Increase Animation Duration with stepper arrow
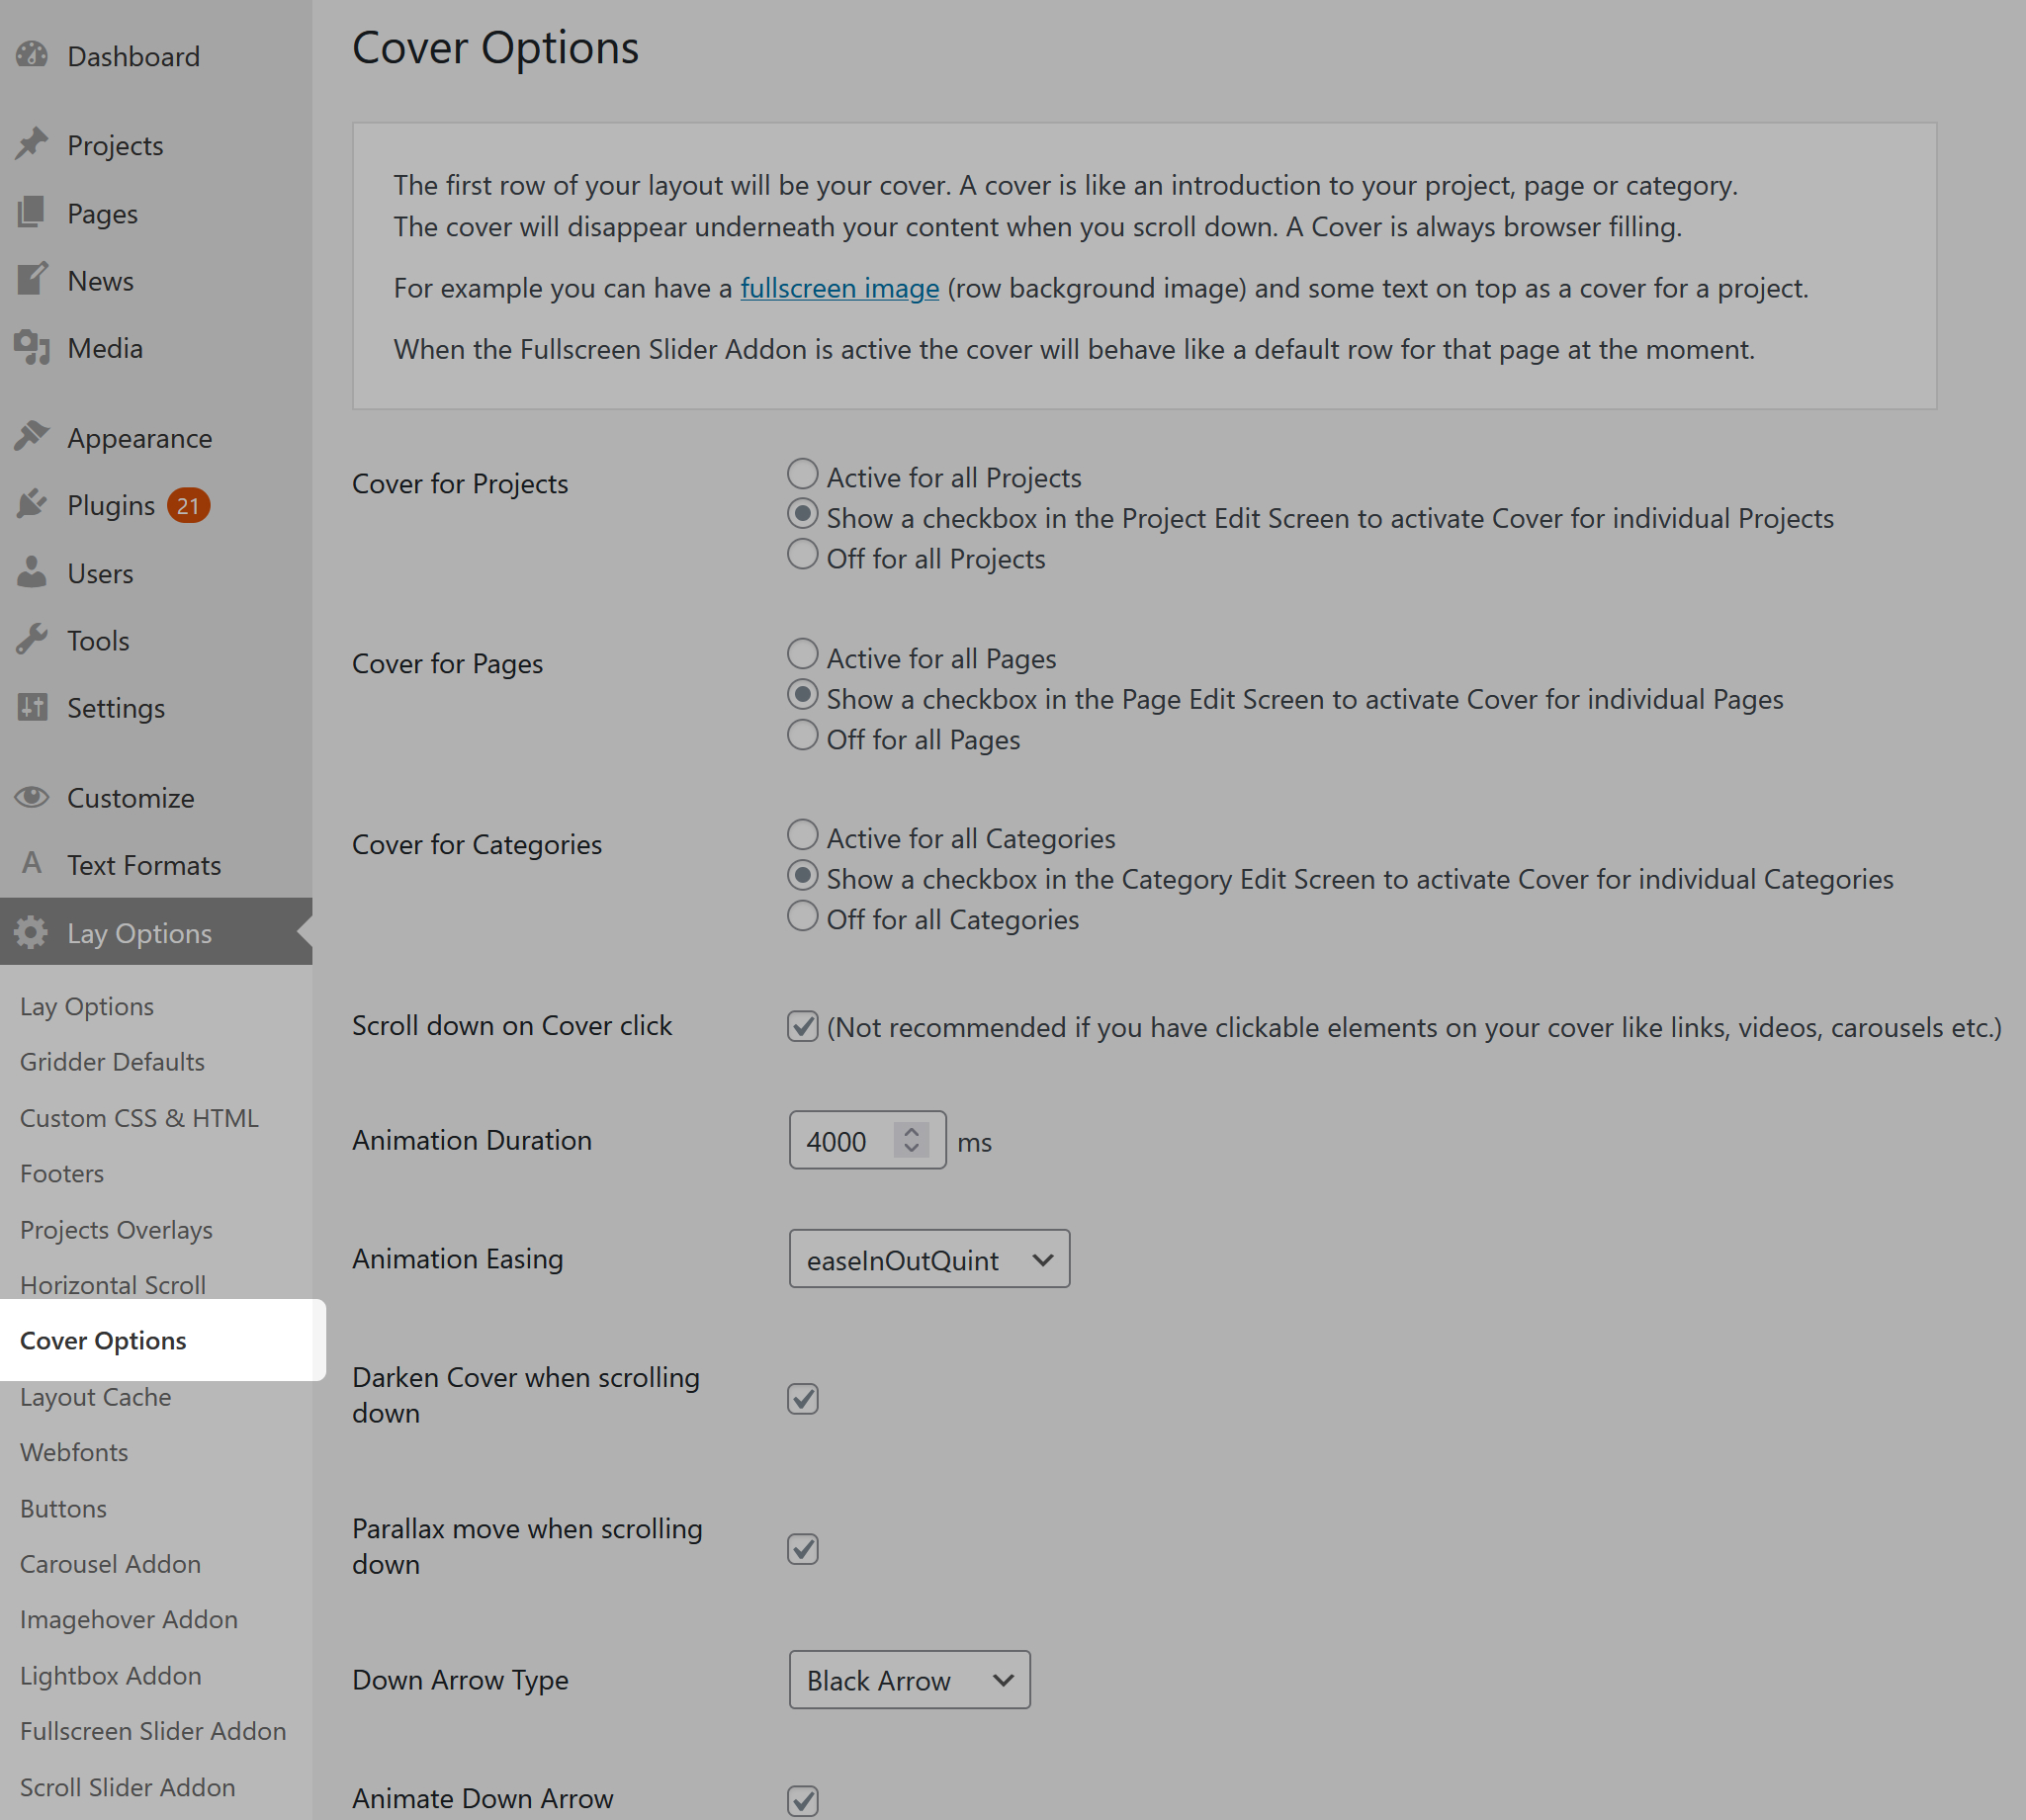 [911, 1132]
